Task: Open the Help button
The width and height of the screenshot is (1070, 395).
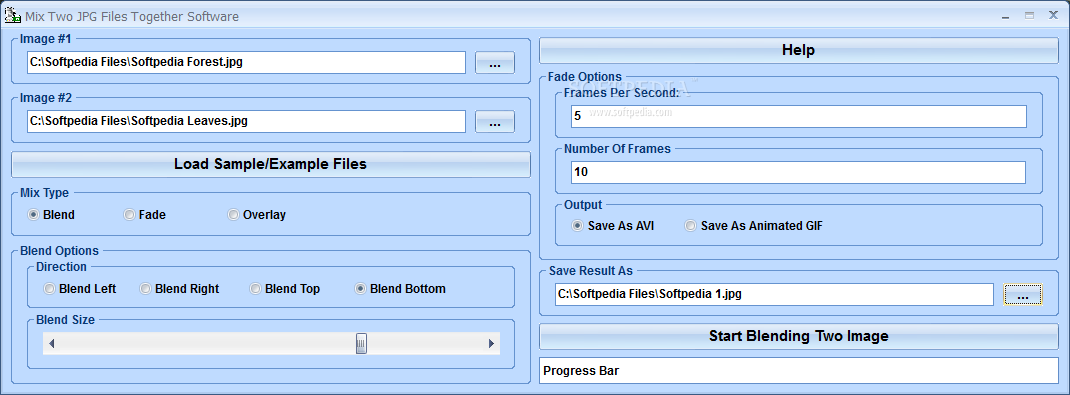Action: (x=798, y=50)
